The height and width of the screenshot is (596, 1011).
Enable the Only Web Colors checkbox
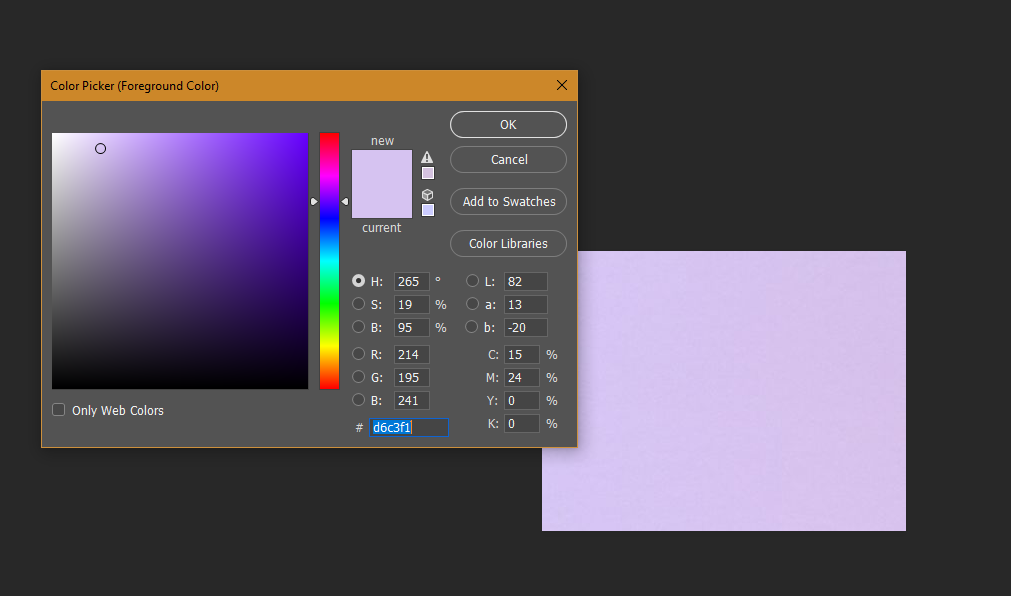tap(59, 410)
